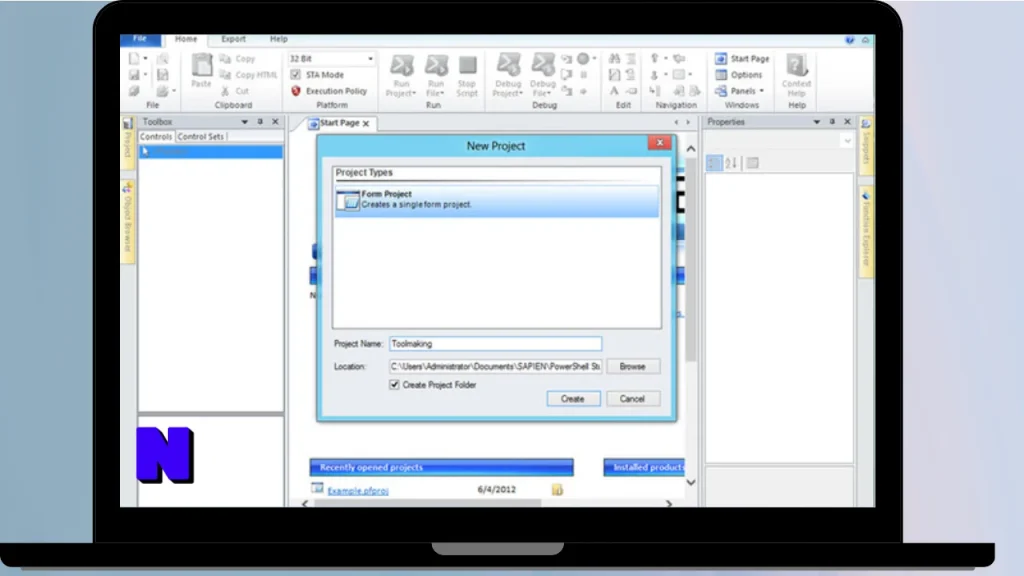Open the Project side tab on left edge
The height and width of the screenshot is (576, 1024).
[128, 145]
